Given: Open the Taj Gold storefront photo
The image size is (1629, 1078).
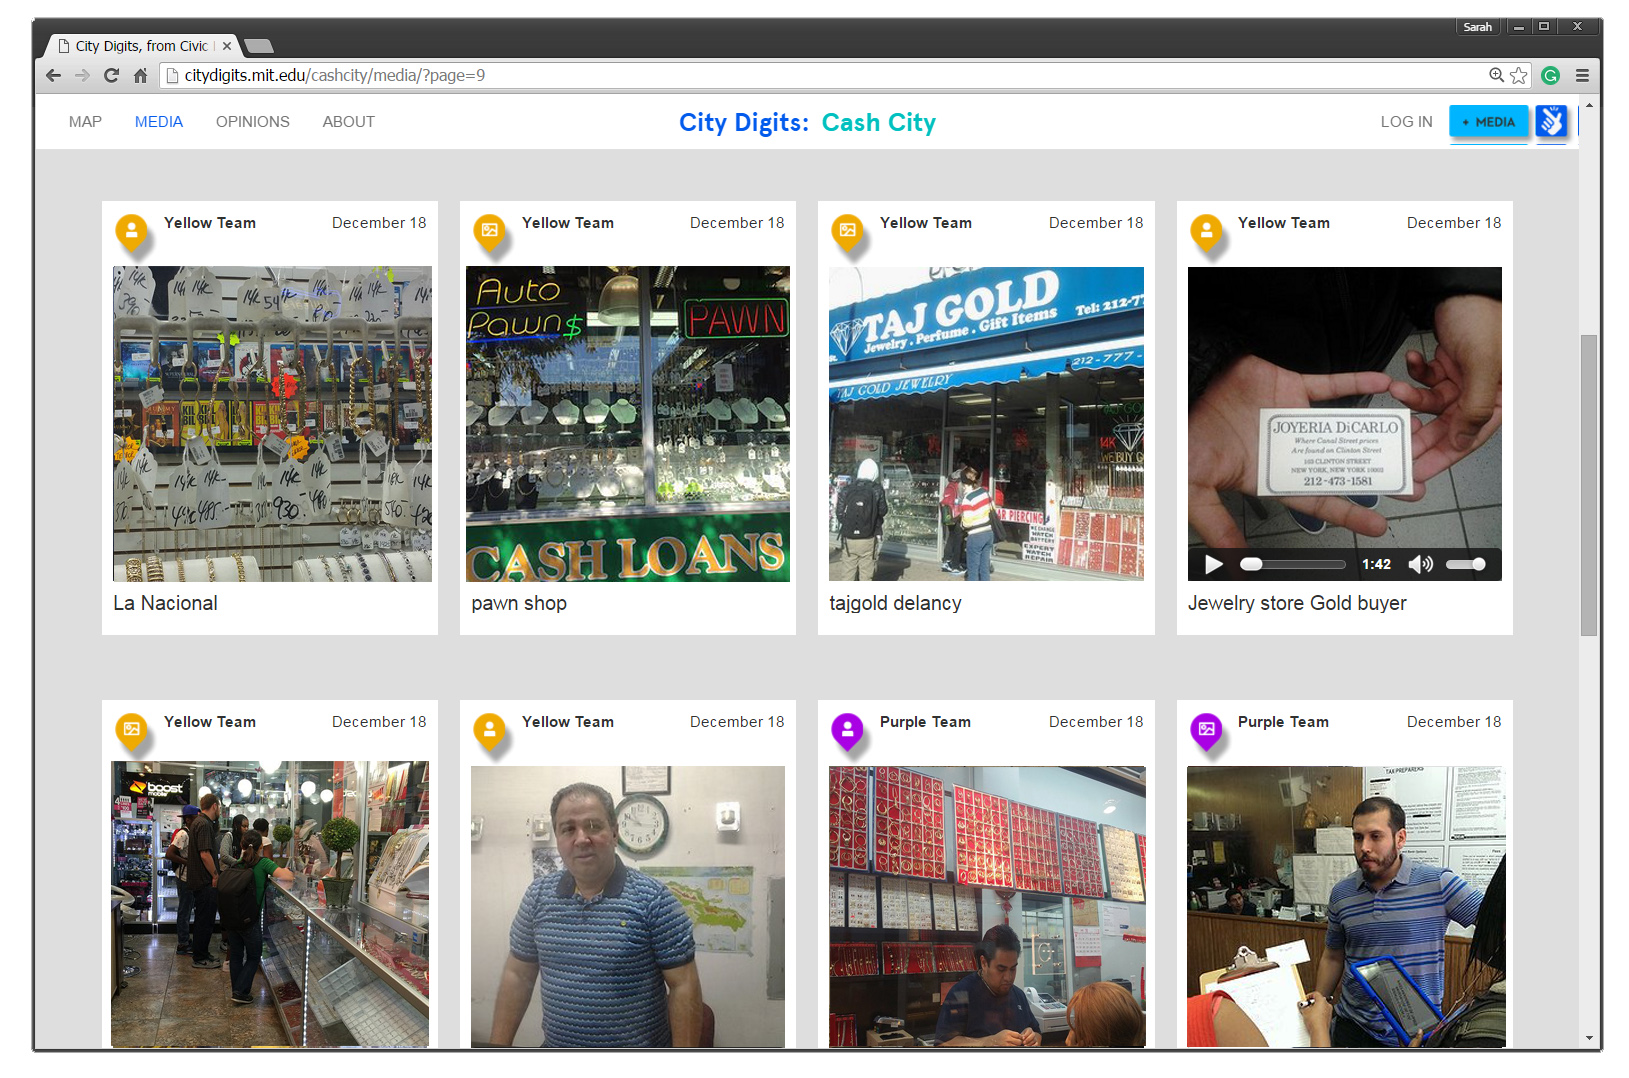Looking at the screenshot, I should (x=986, y=424).
